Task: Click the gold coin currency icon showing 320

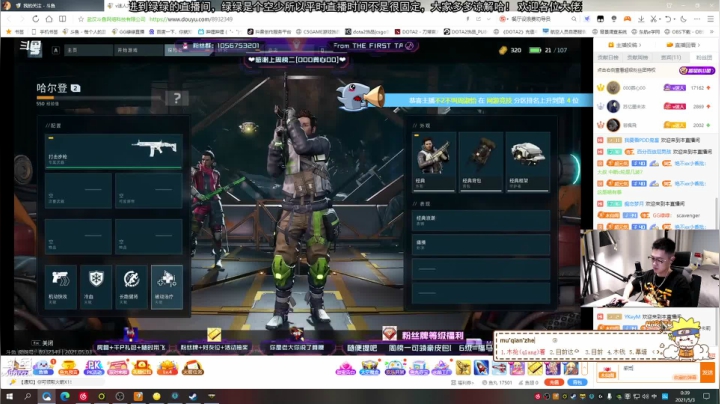Action: tap(503, 50)
